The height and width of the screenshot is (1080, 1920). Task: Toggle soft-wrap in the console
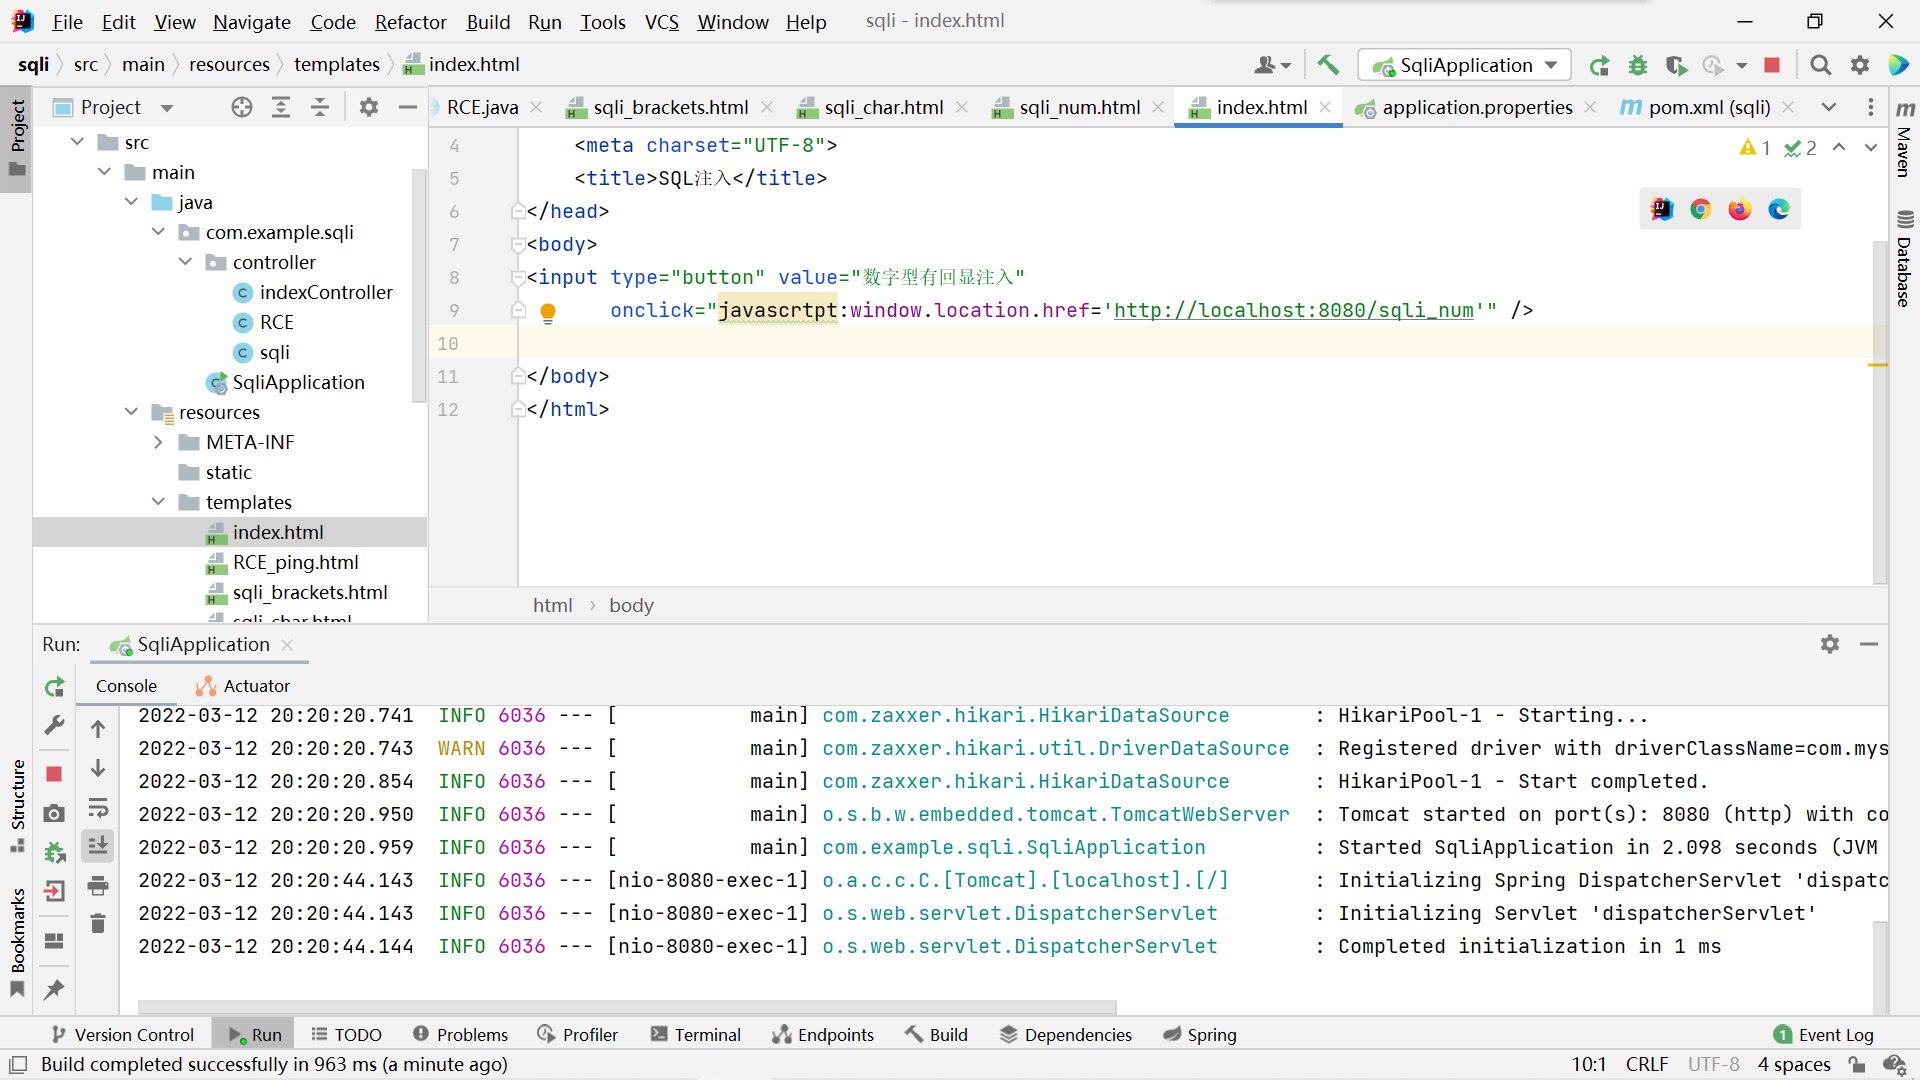pyautogui.click(x=98, y=807)
